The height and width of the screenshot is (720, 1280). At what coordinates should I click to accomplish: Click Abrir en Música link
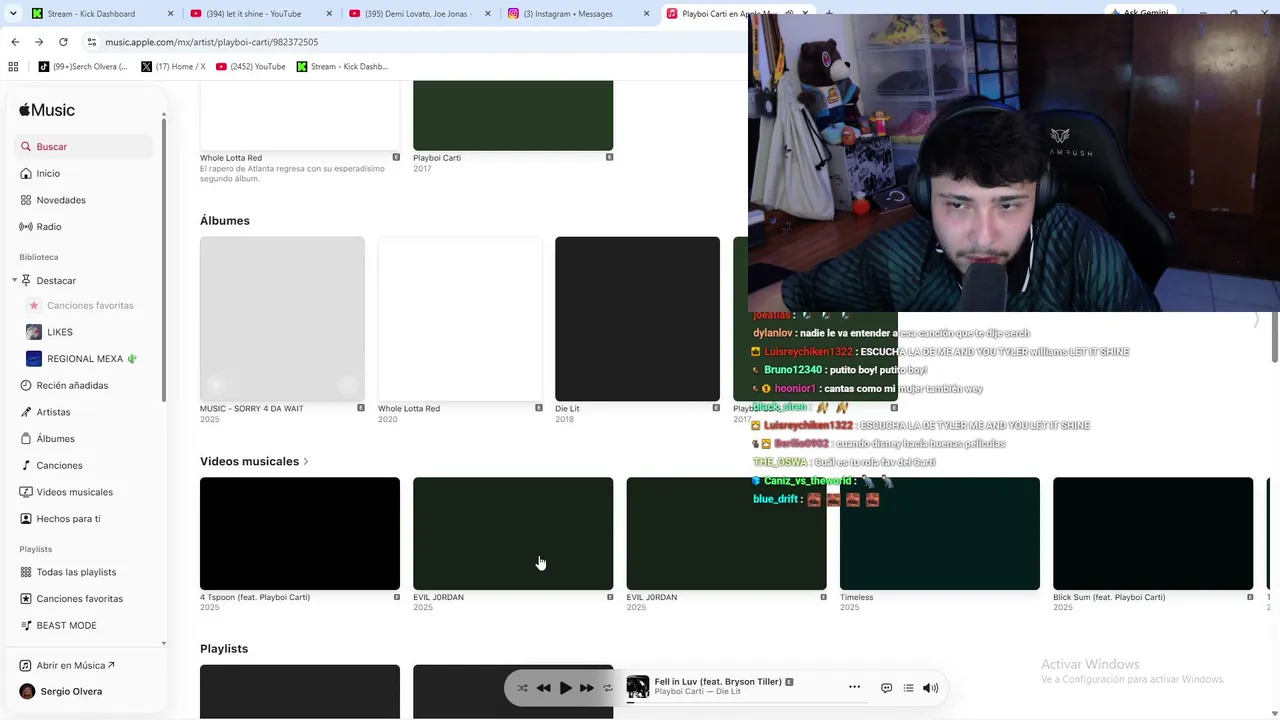75,666
